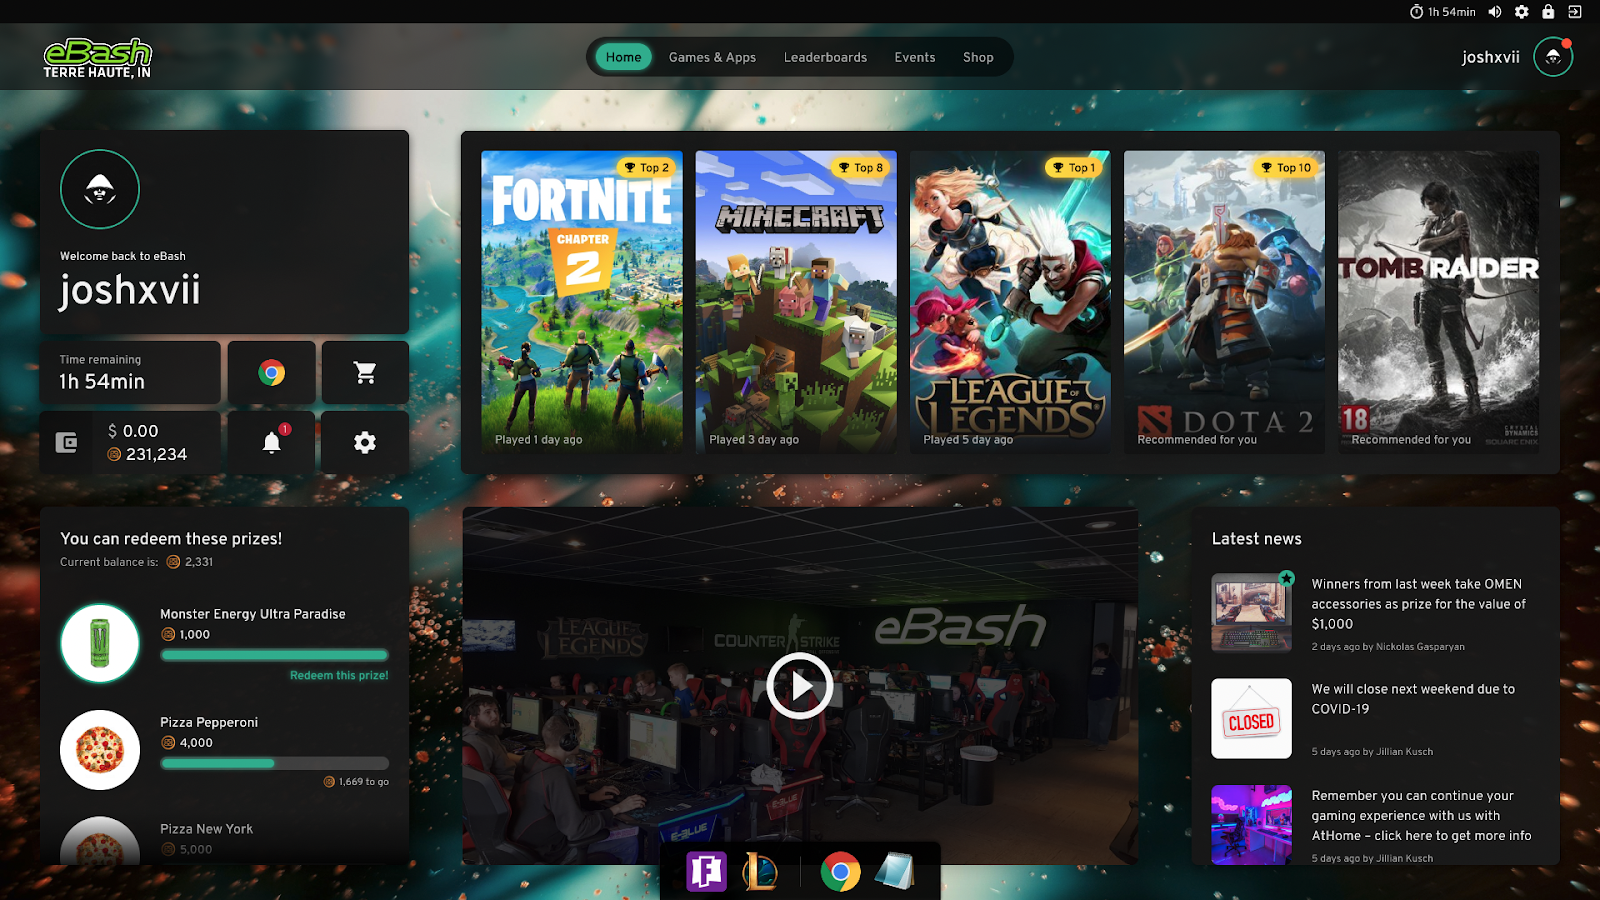Open the Dota 2 game card
Screen dimensions: 1600x900
[1224, 302]
